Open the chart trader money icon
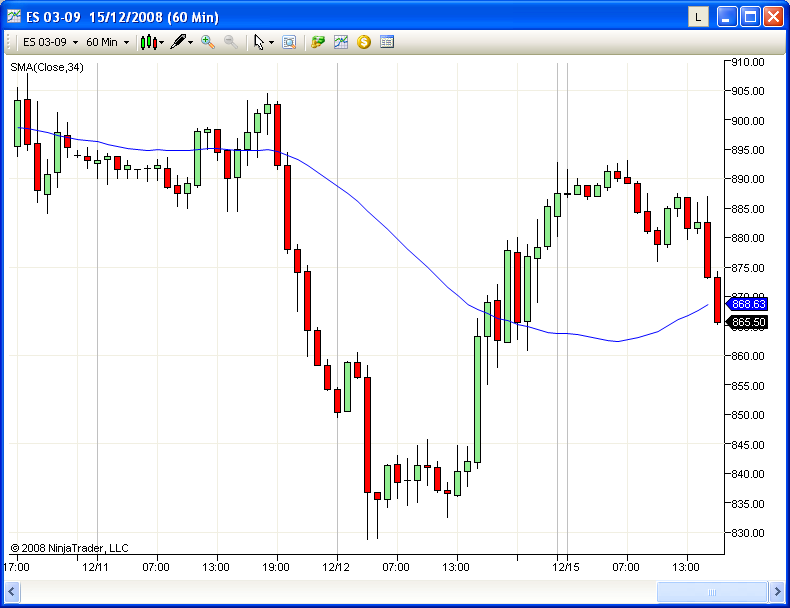The height and width of the screenshot is (608, 790). [318, 42]
